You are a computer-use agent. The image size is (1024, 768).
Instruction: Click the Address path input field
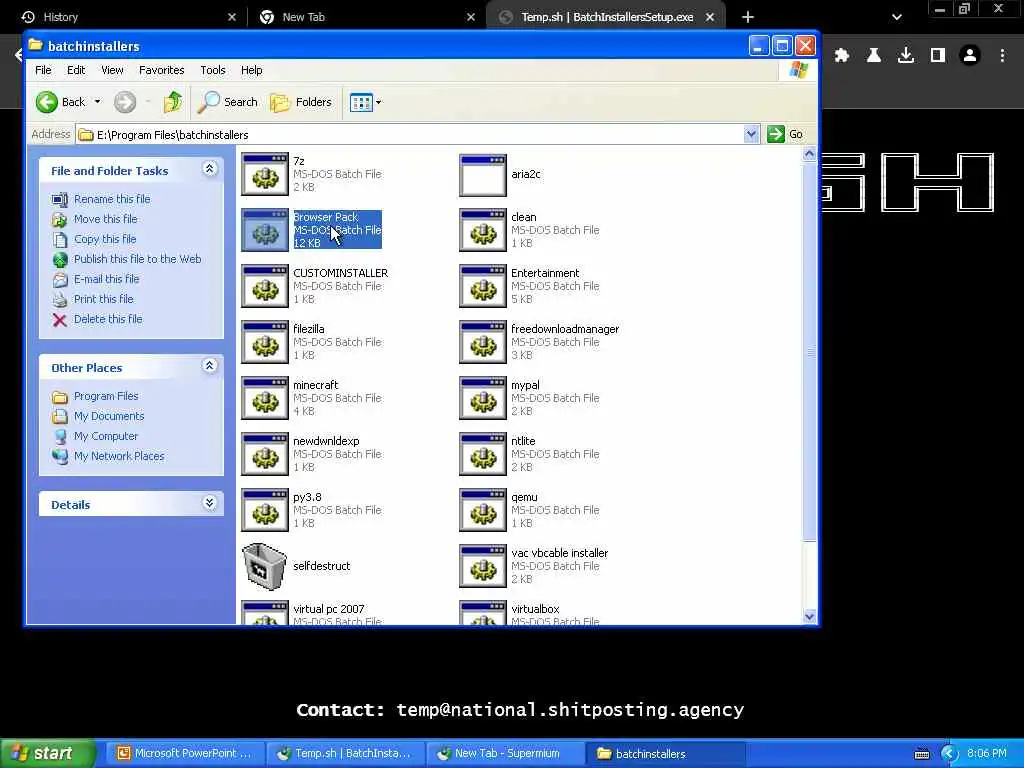pyautogui.click(x=418, y=135)
